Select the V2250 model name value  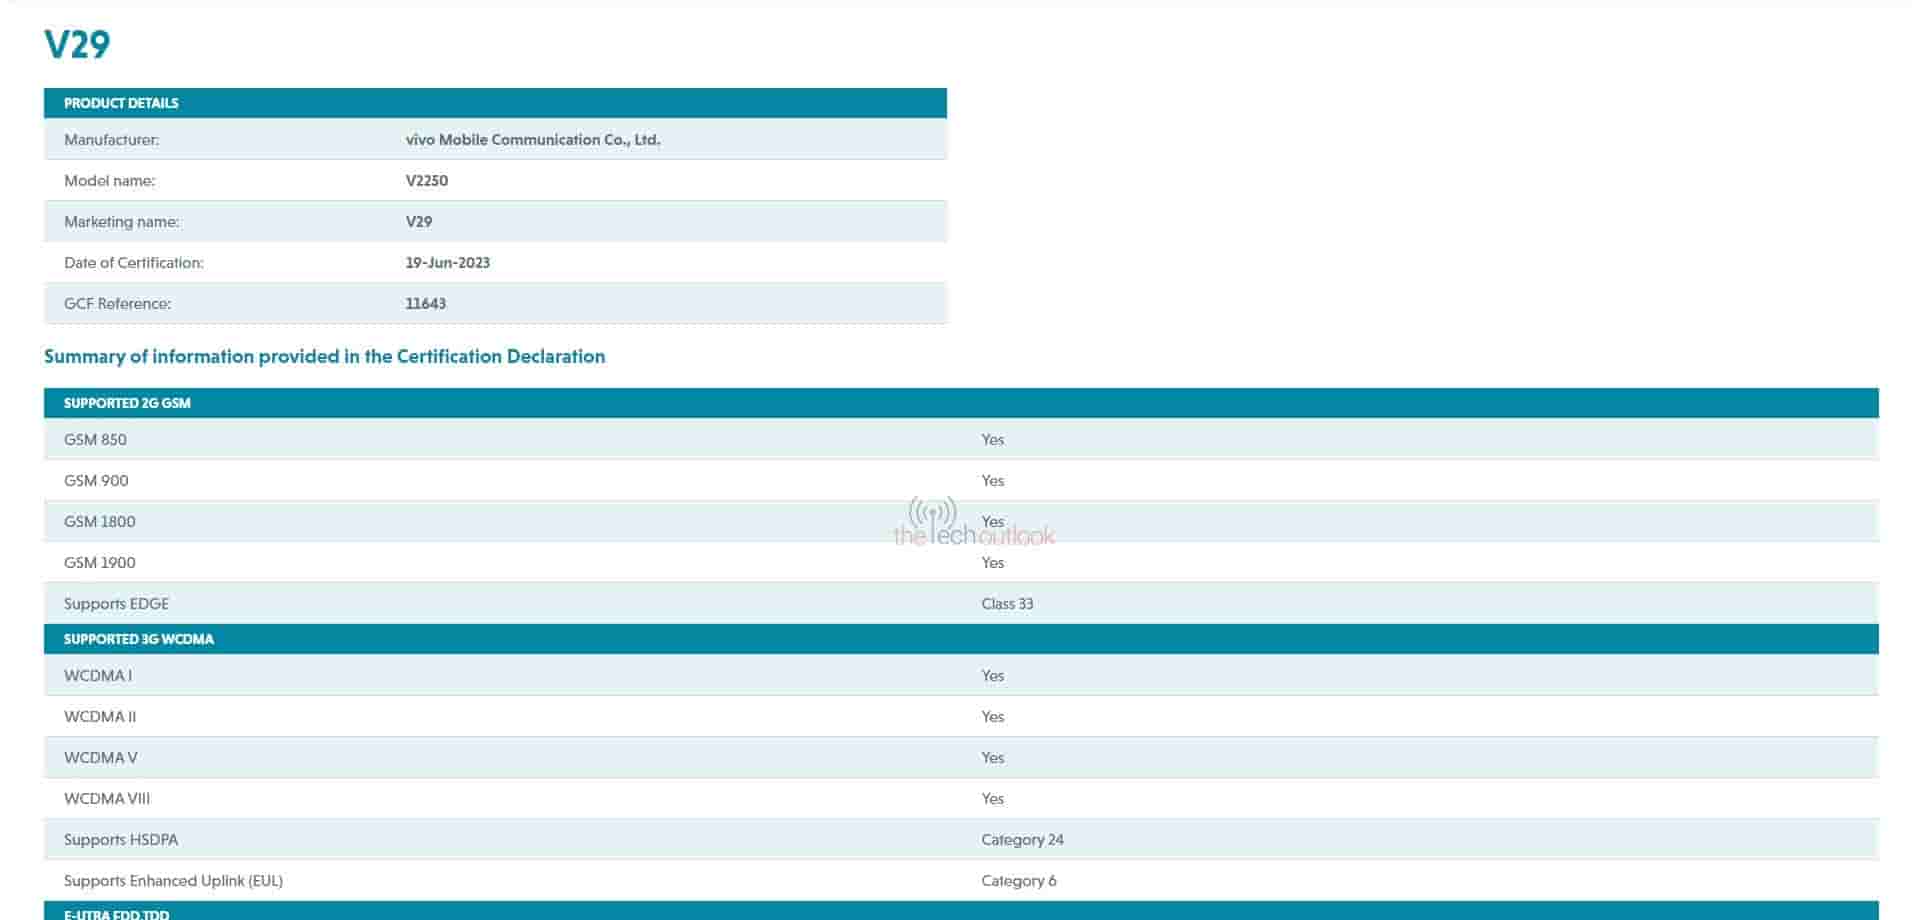pos(426,181)
